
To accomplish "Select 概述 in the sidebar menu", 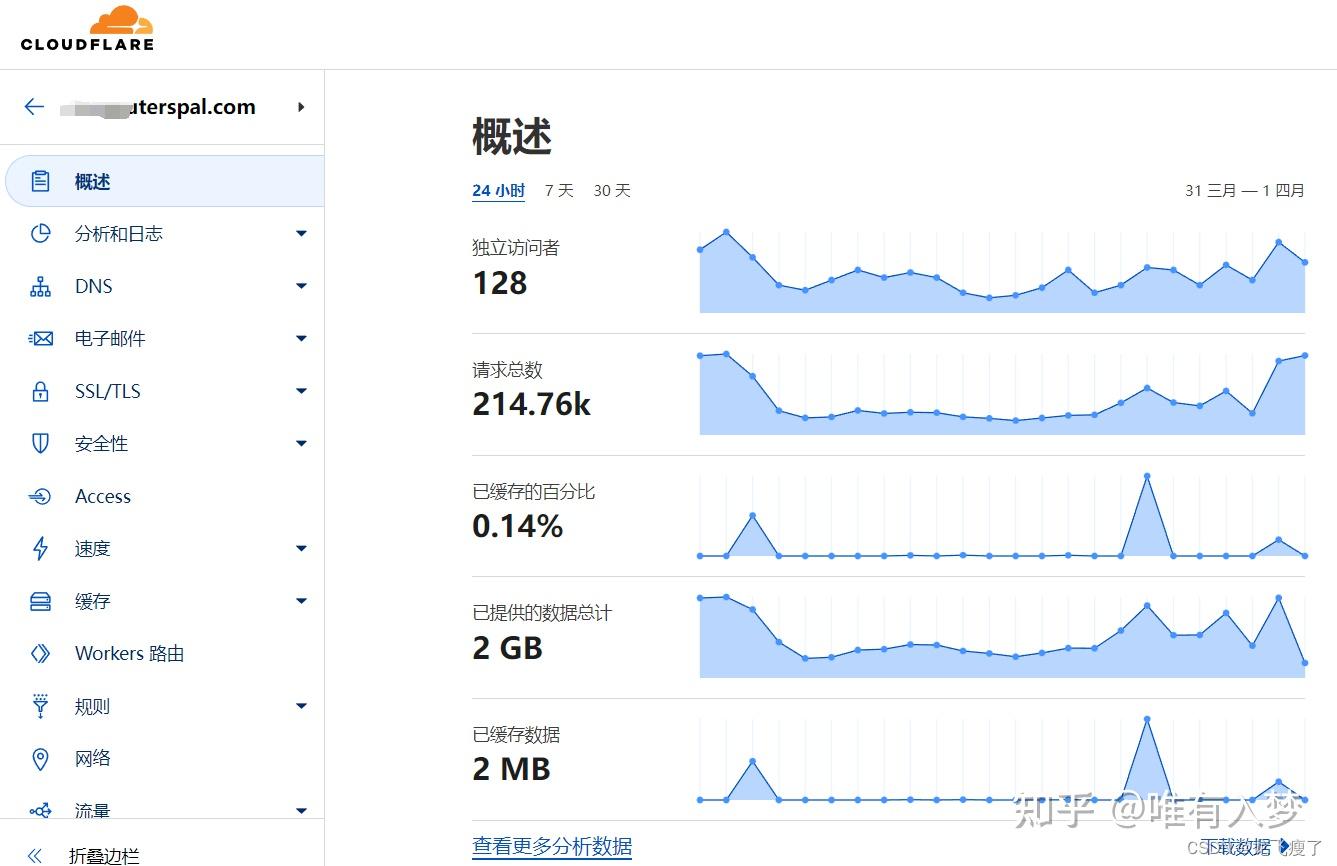I will click(x=91, y=181).
